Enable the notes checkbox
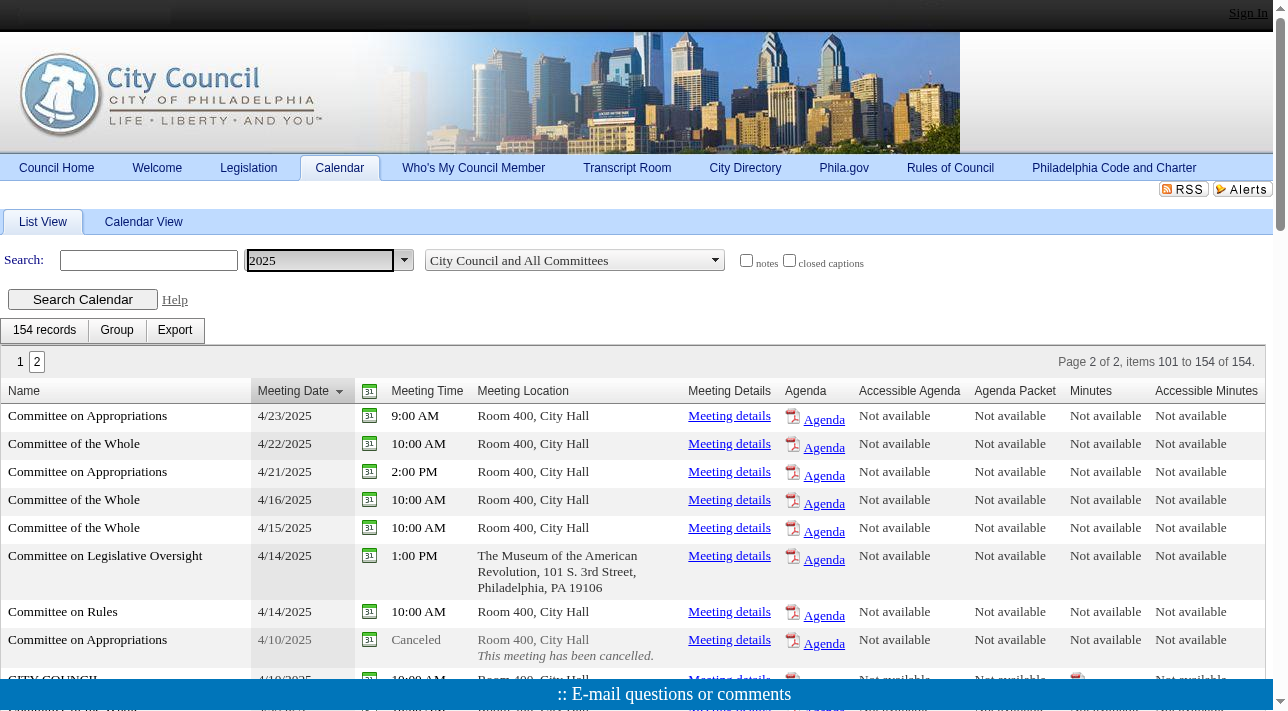 coord(746,261)
